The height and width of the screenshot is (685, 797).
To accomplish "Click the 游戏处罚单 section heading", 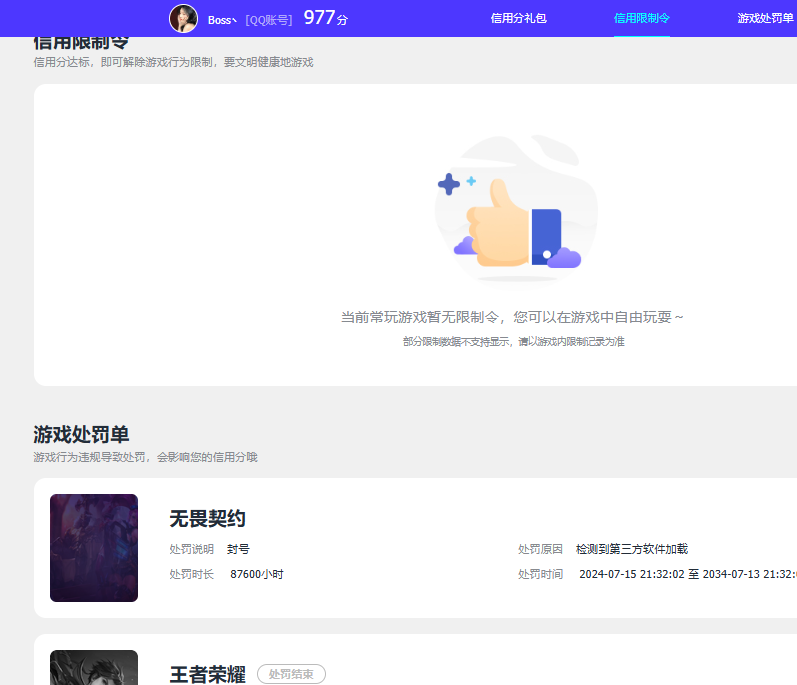I will pyautogui.click(x=81, y=434).
